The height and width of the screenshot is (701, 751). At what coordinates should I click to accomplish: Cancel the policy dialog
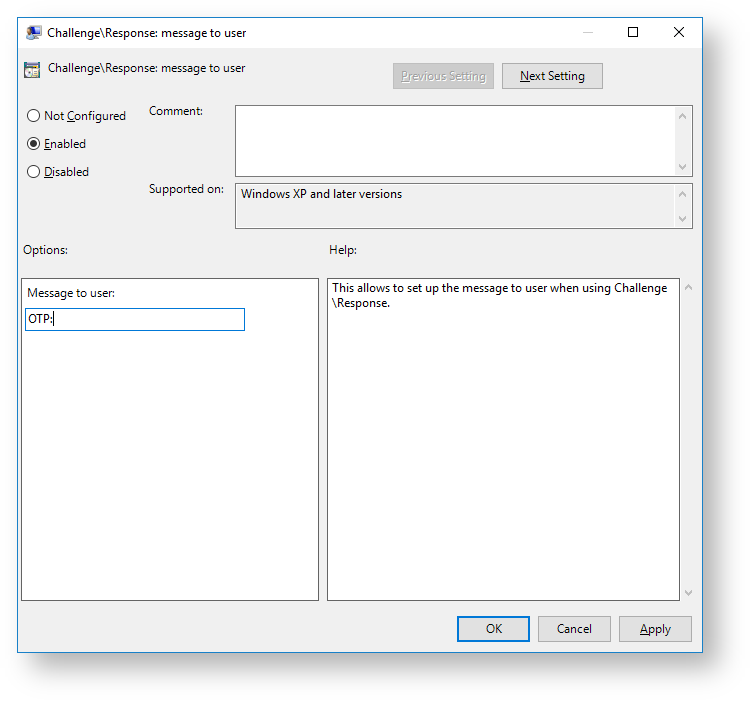[574, 629]
